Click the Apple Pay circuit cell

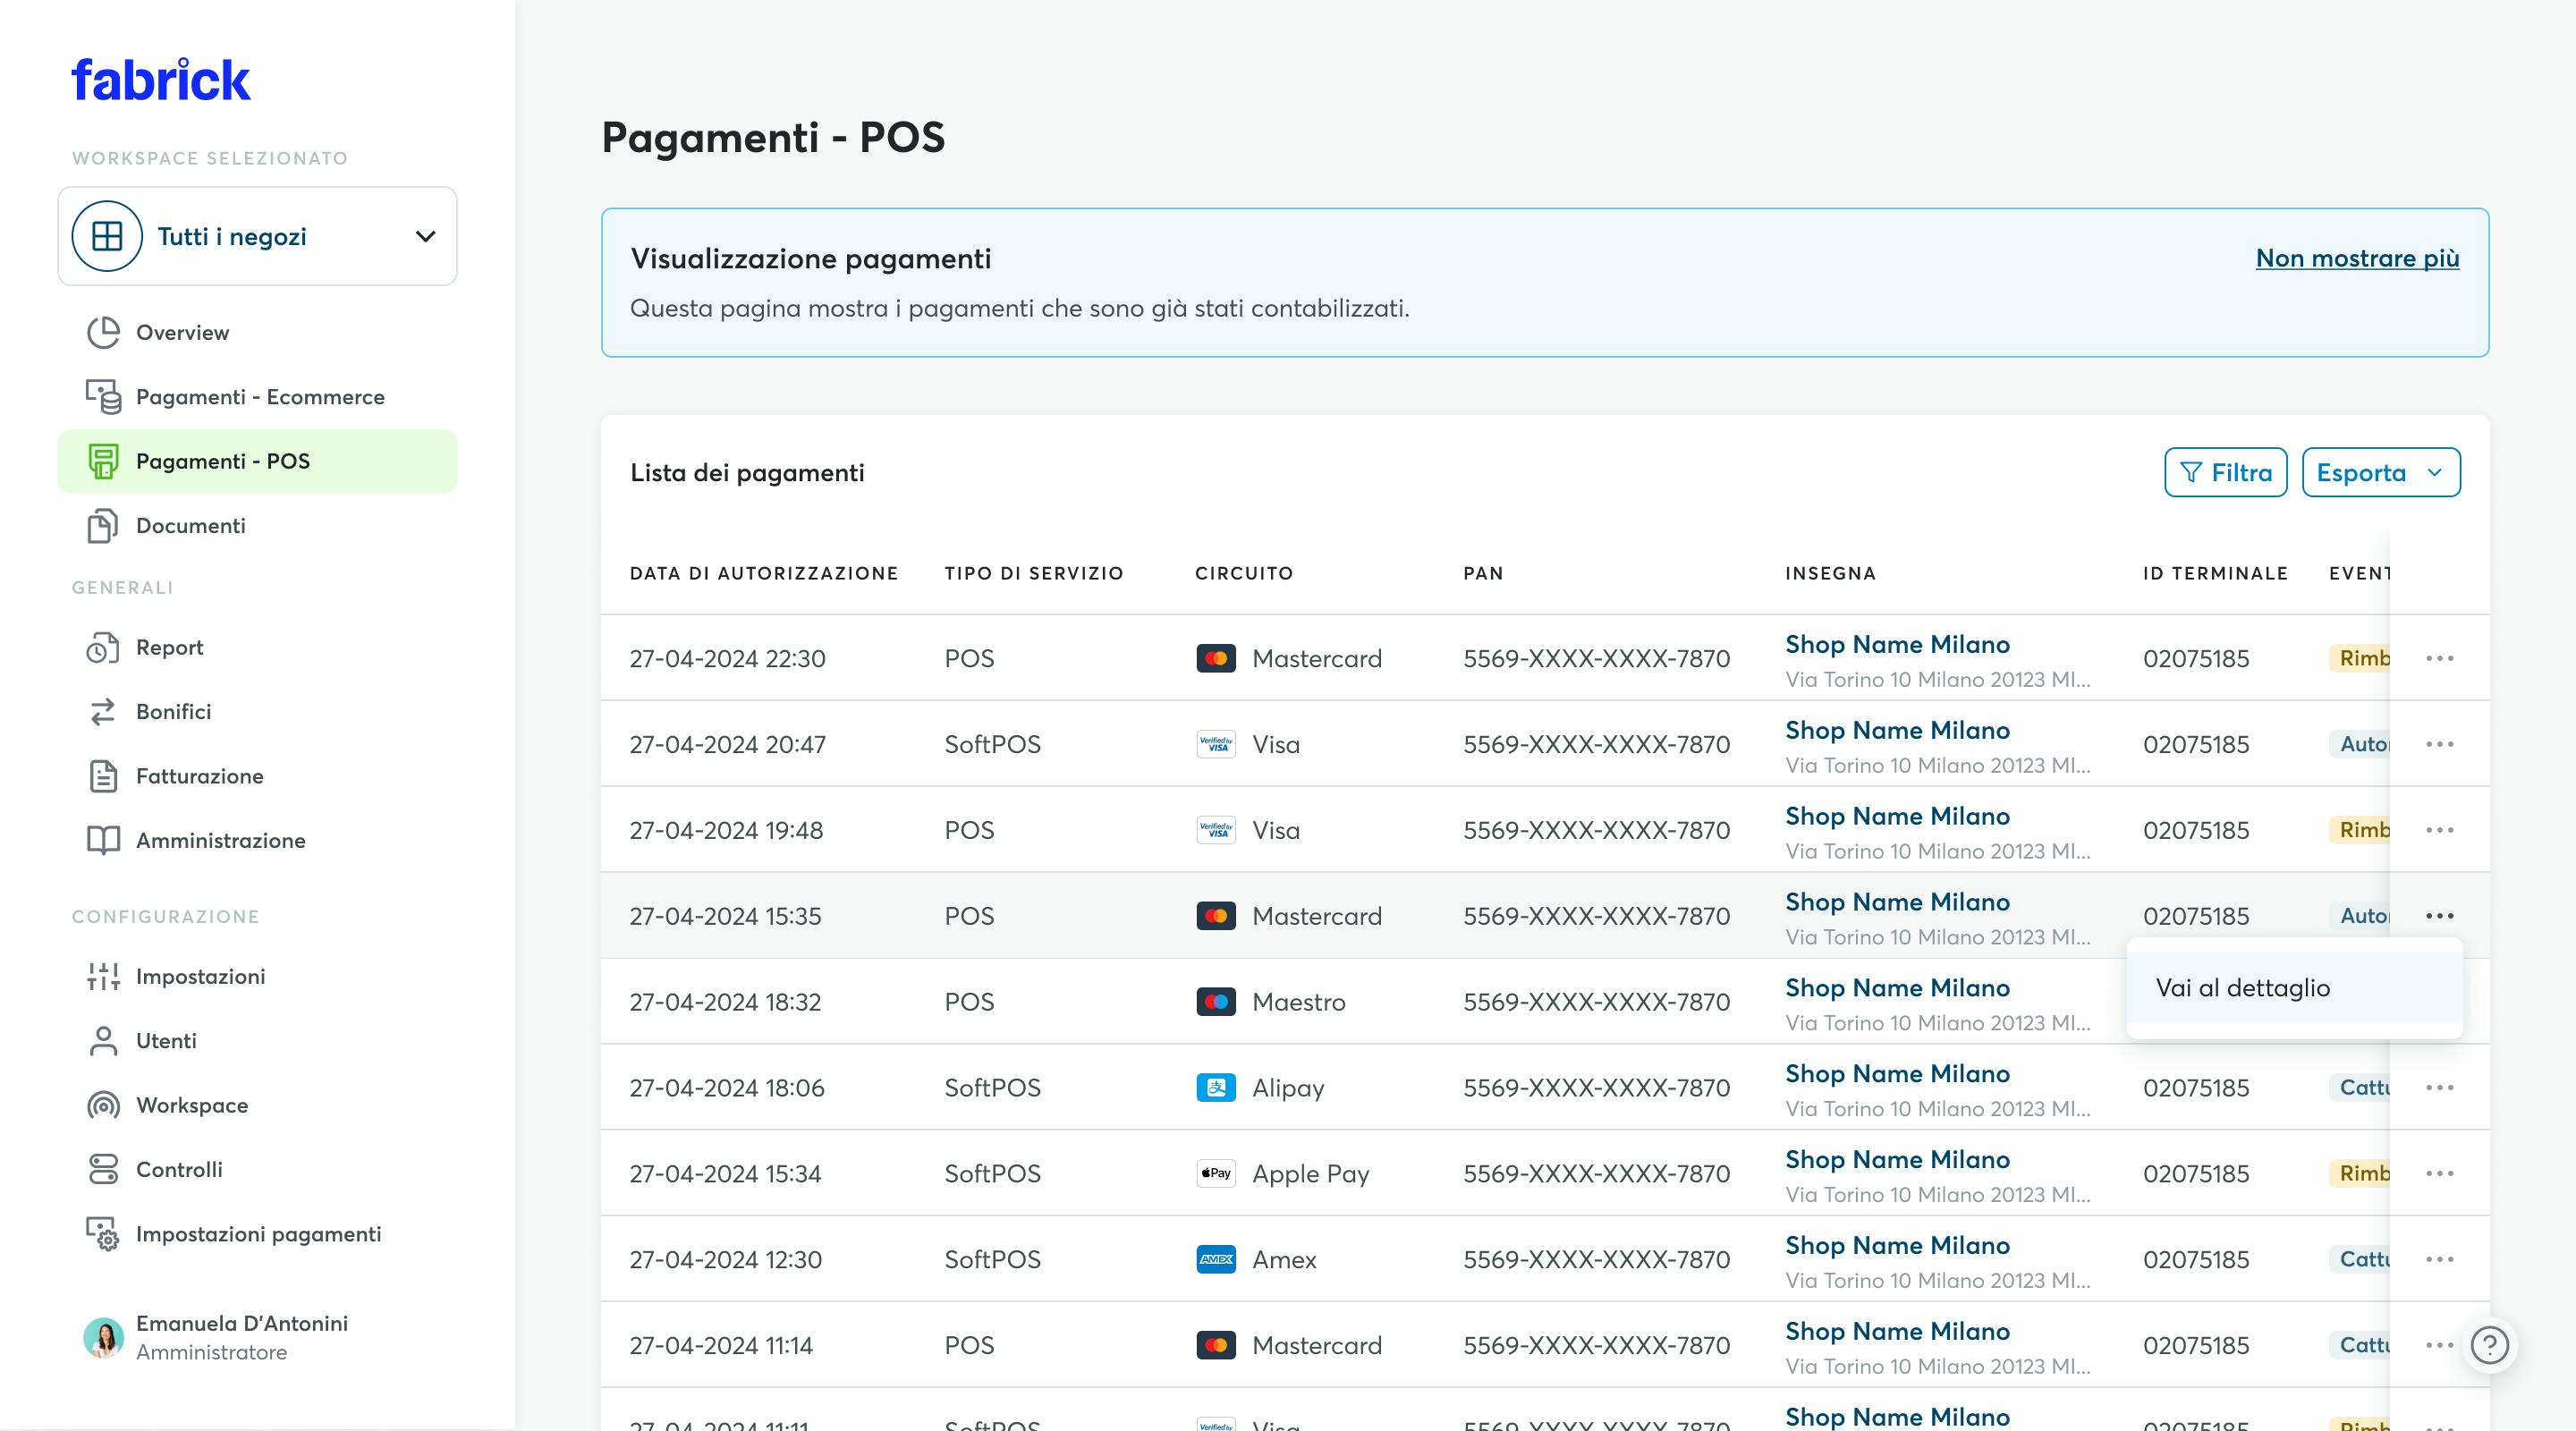pos(1283,1174)
